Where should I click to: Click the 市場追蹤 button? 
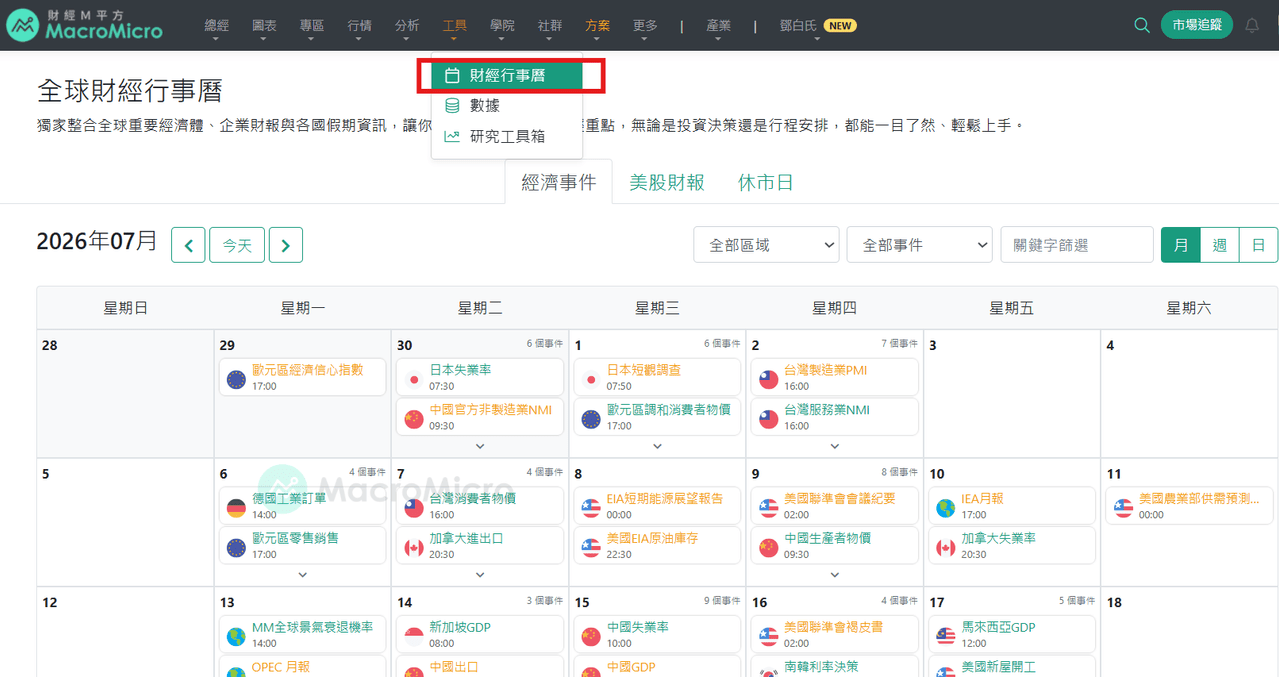coord(1197,25)
